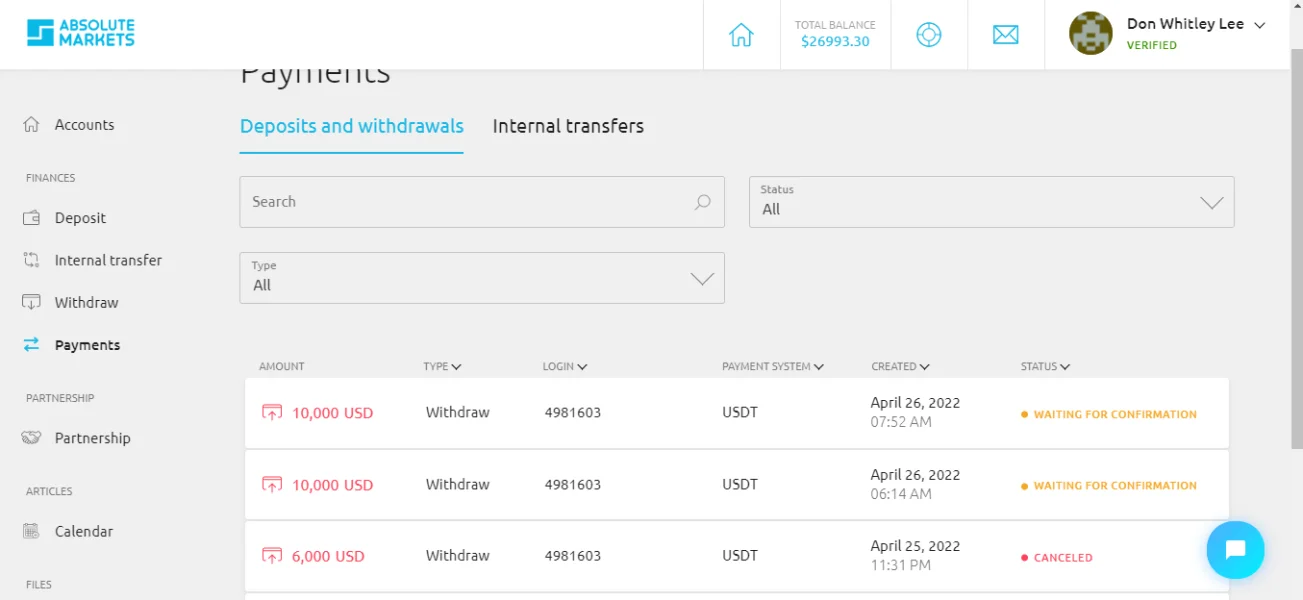Select Deposits and withdrawals tab

[x=352, y=127]
